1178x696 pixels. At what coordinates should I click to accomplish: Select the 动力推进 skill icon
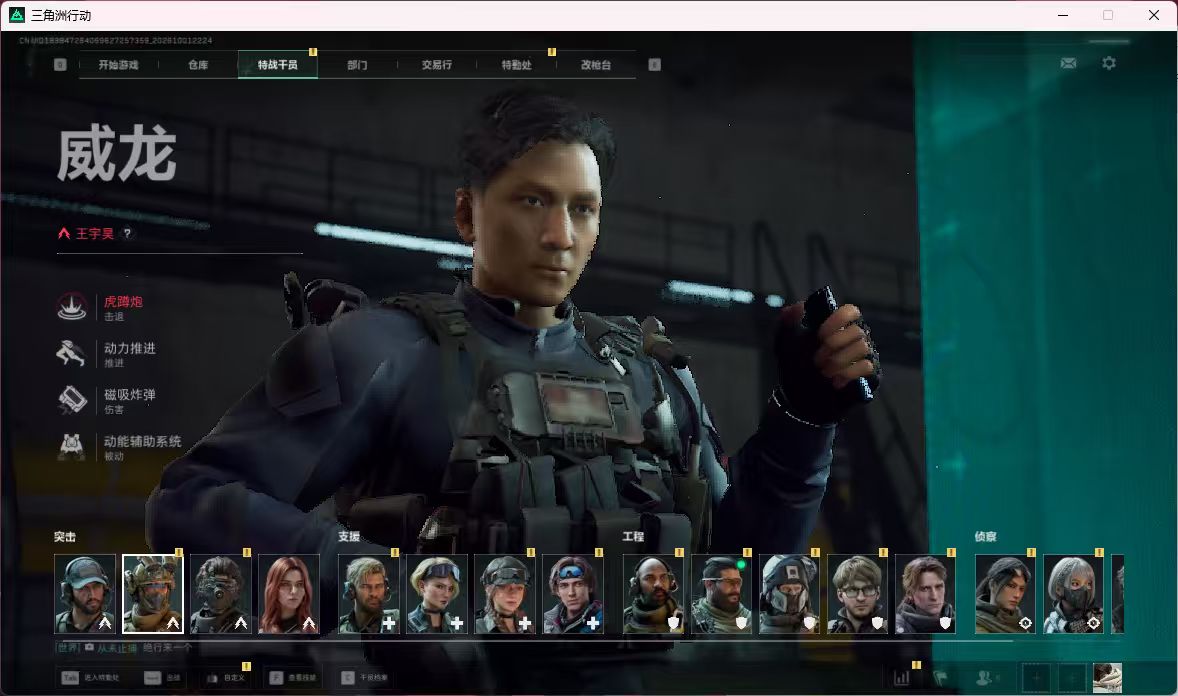[72, 353]
